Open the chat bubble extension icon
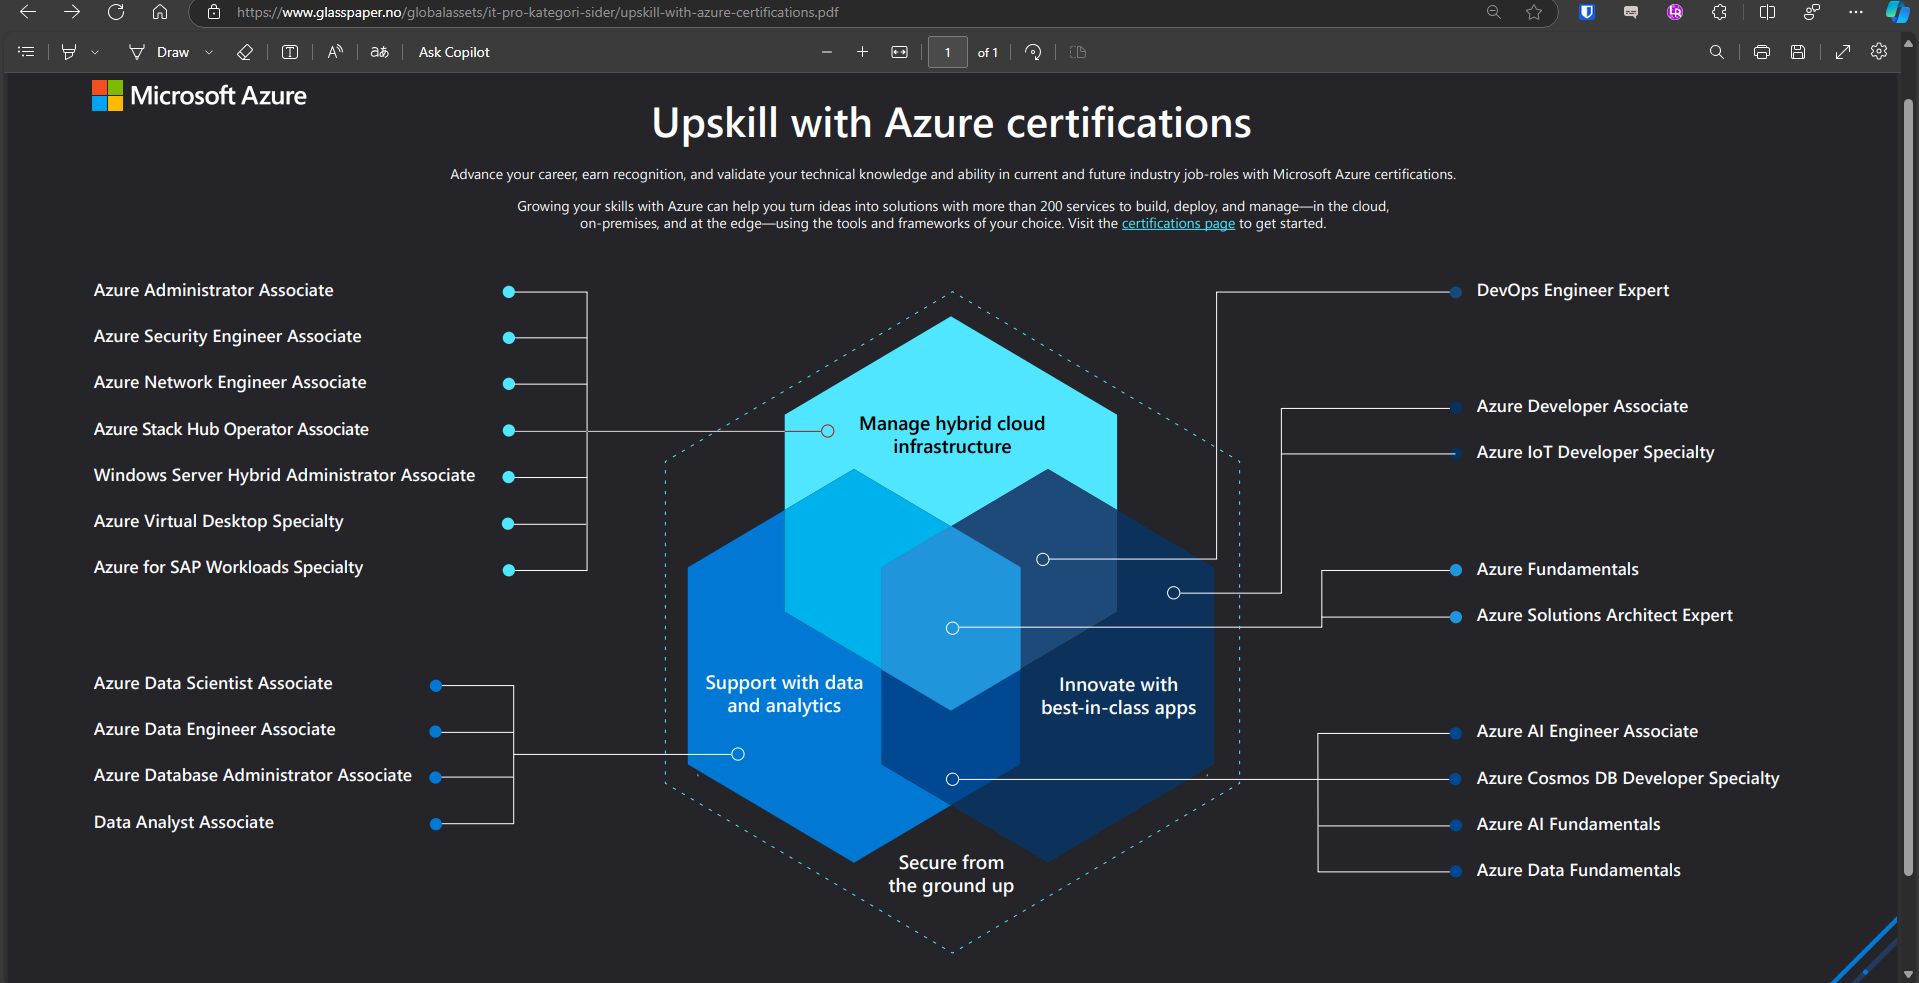The height and width of the screenshot is (983, 1919). click(1631, 12)
